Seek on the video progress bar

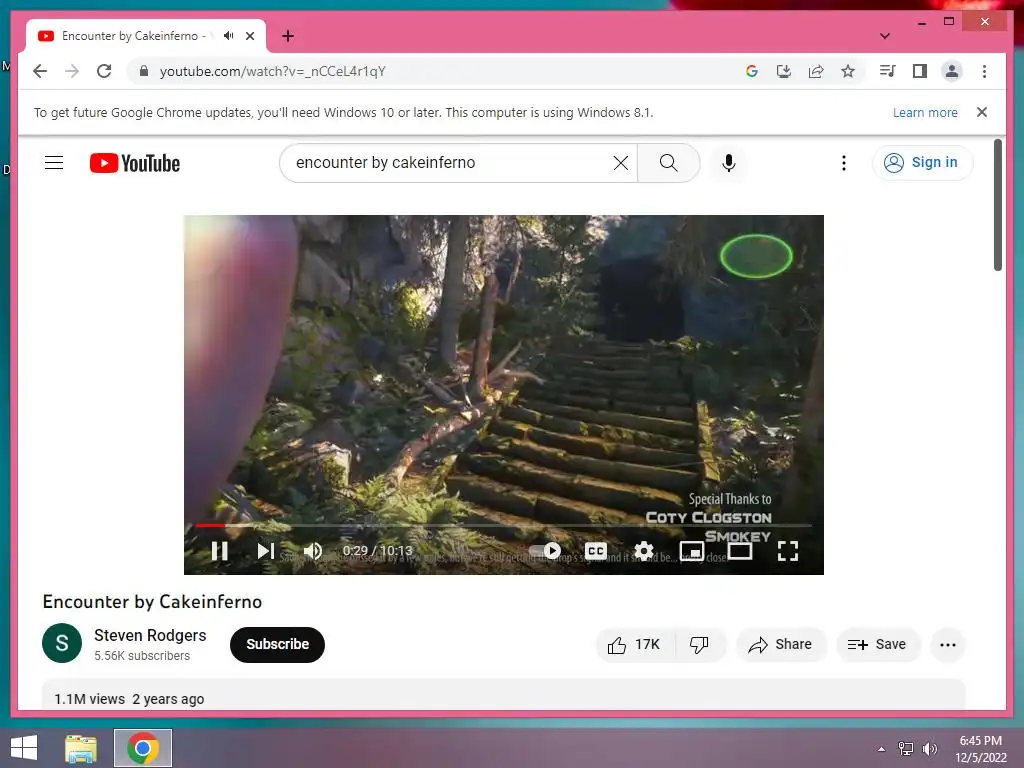pyautogui.click(x=504, y=525)
